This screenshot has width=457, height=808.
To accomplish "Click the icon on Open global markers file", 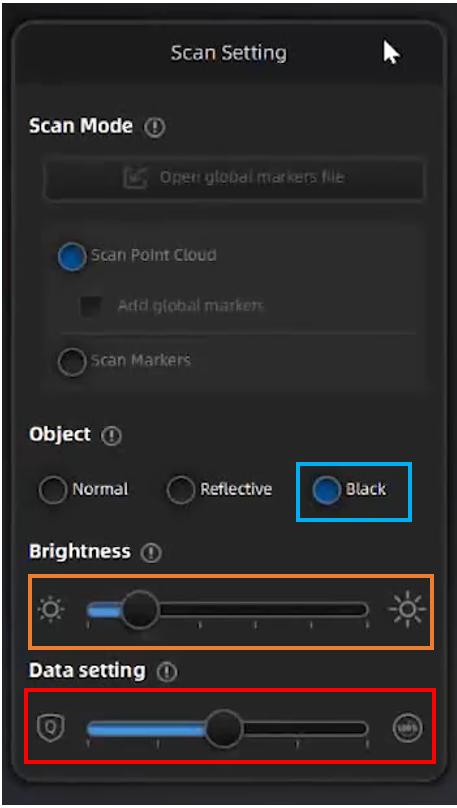I will tap(136, 178).
